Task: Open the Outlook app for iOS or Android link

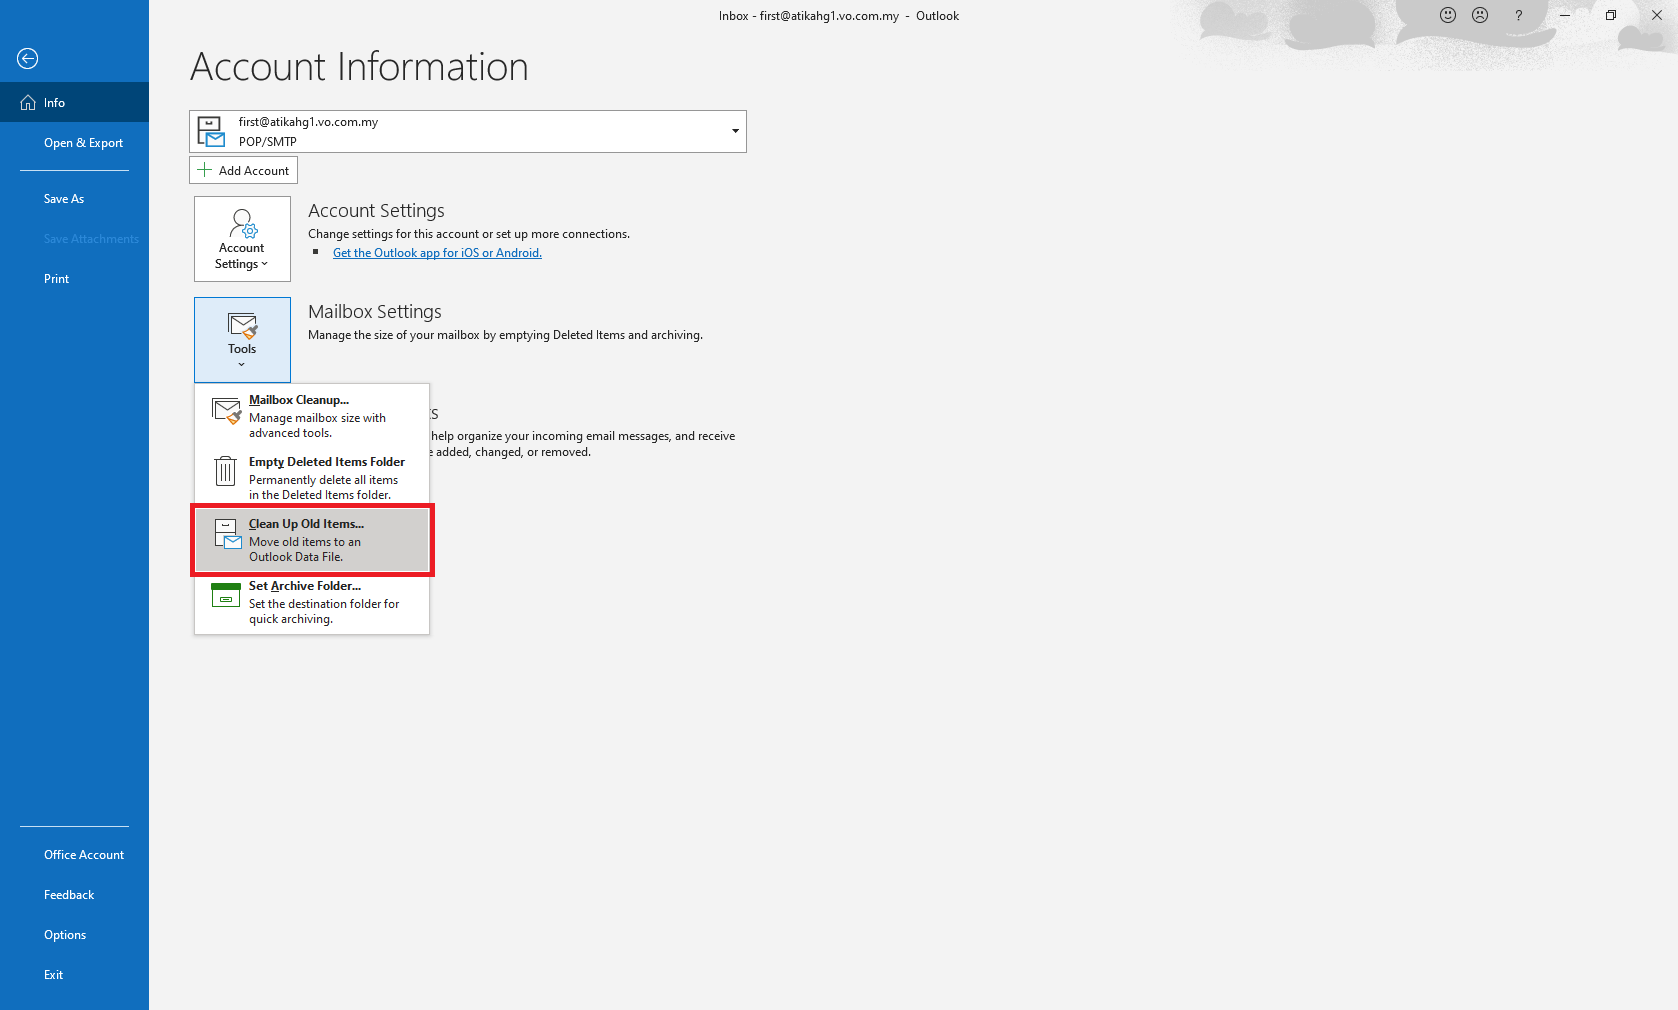Action: (x=437, y=253)
